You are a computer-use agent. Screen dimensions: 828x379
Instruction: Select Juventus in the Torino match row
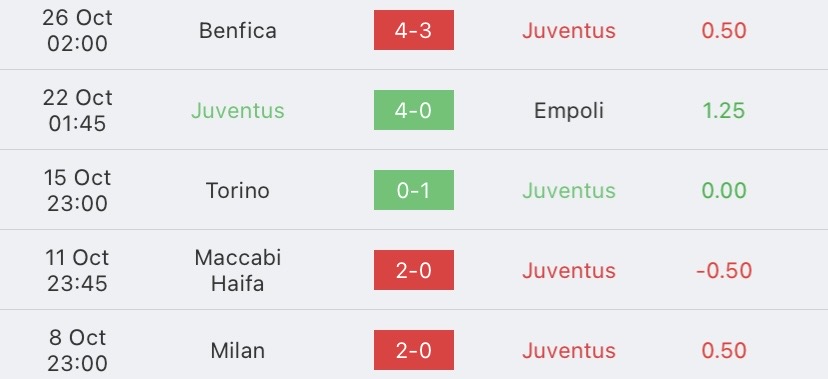point(569,191)
